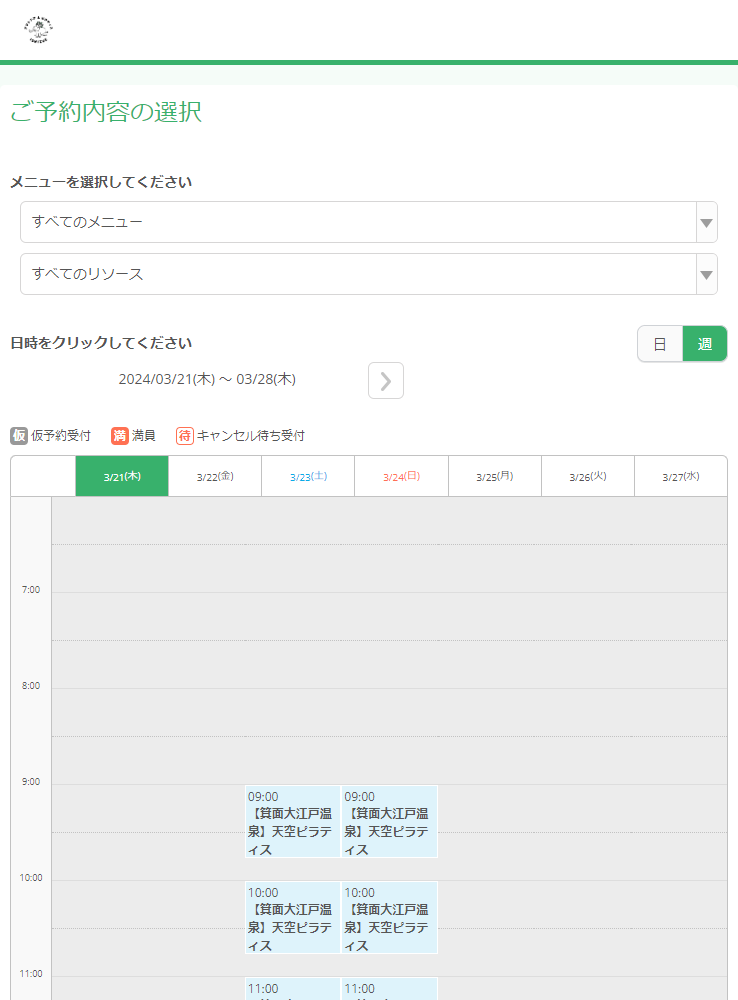Click the arrow on the resource selector
This screenshot has height=1000, width=738.
pyautogui.click(x=705, y=274)
